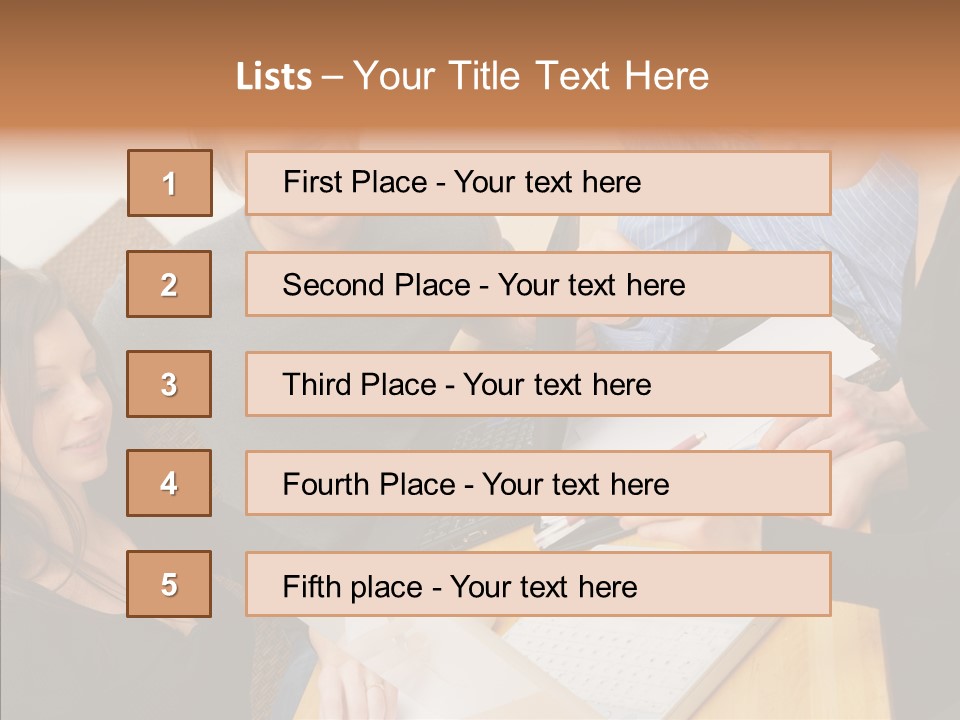
Task: Click the First Place text box
Action: [538, 183]
